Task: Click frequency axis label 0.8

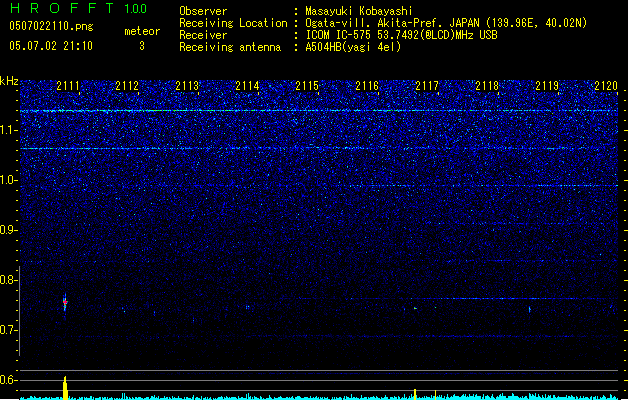Action: pos(9,280)
